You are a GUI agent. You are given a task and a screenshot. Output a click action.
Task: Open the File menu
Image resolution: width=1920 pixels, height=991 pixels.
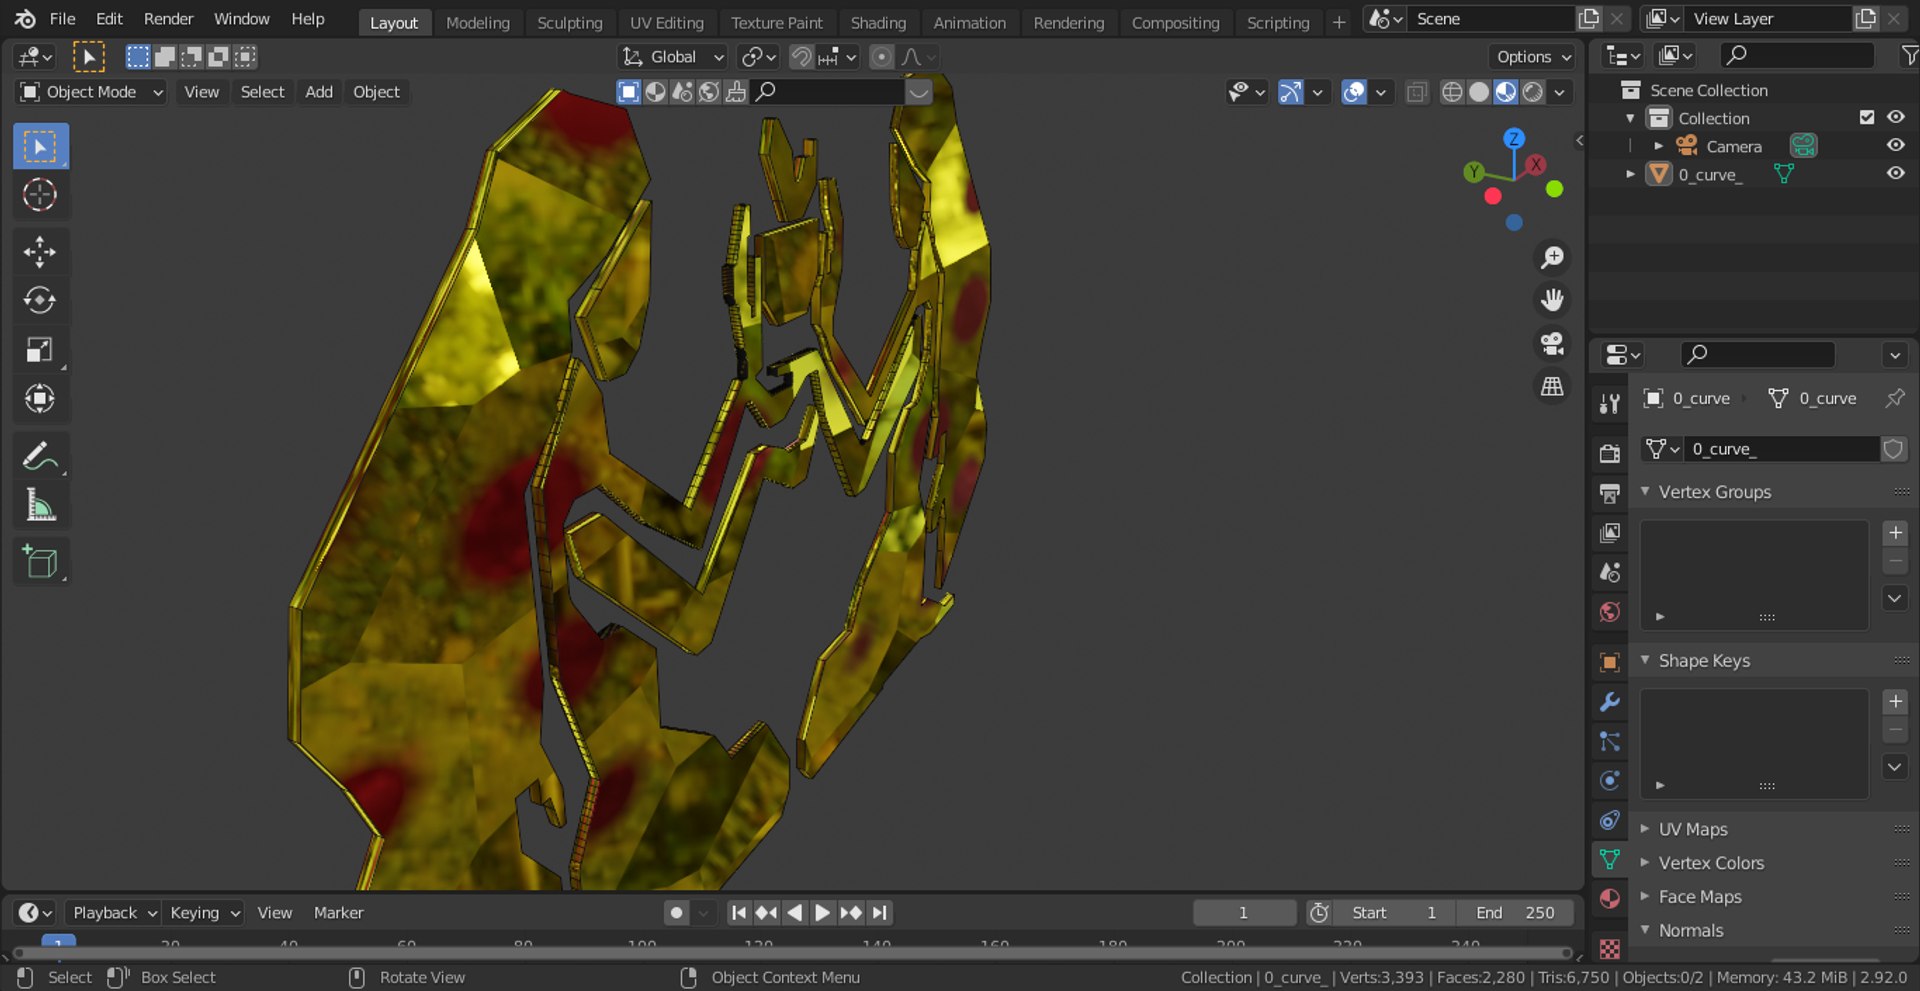tap(62, 19)
